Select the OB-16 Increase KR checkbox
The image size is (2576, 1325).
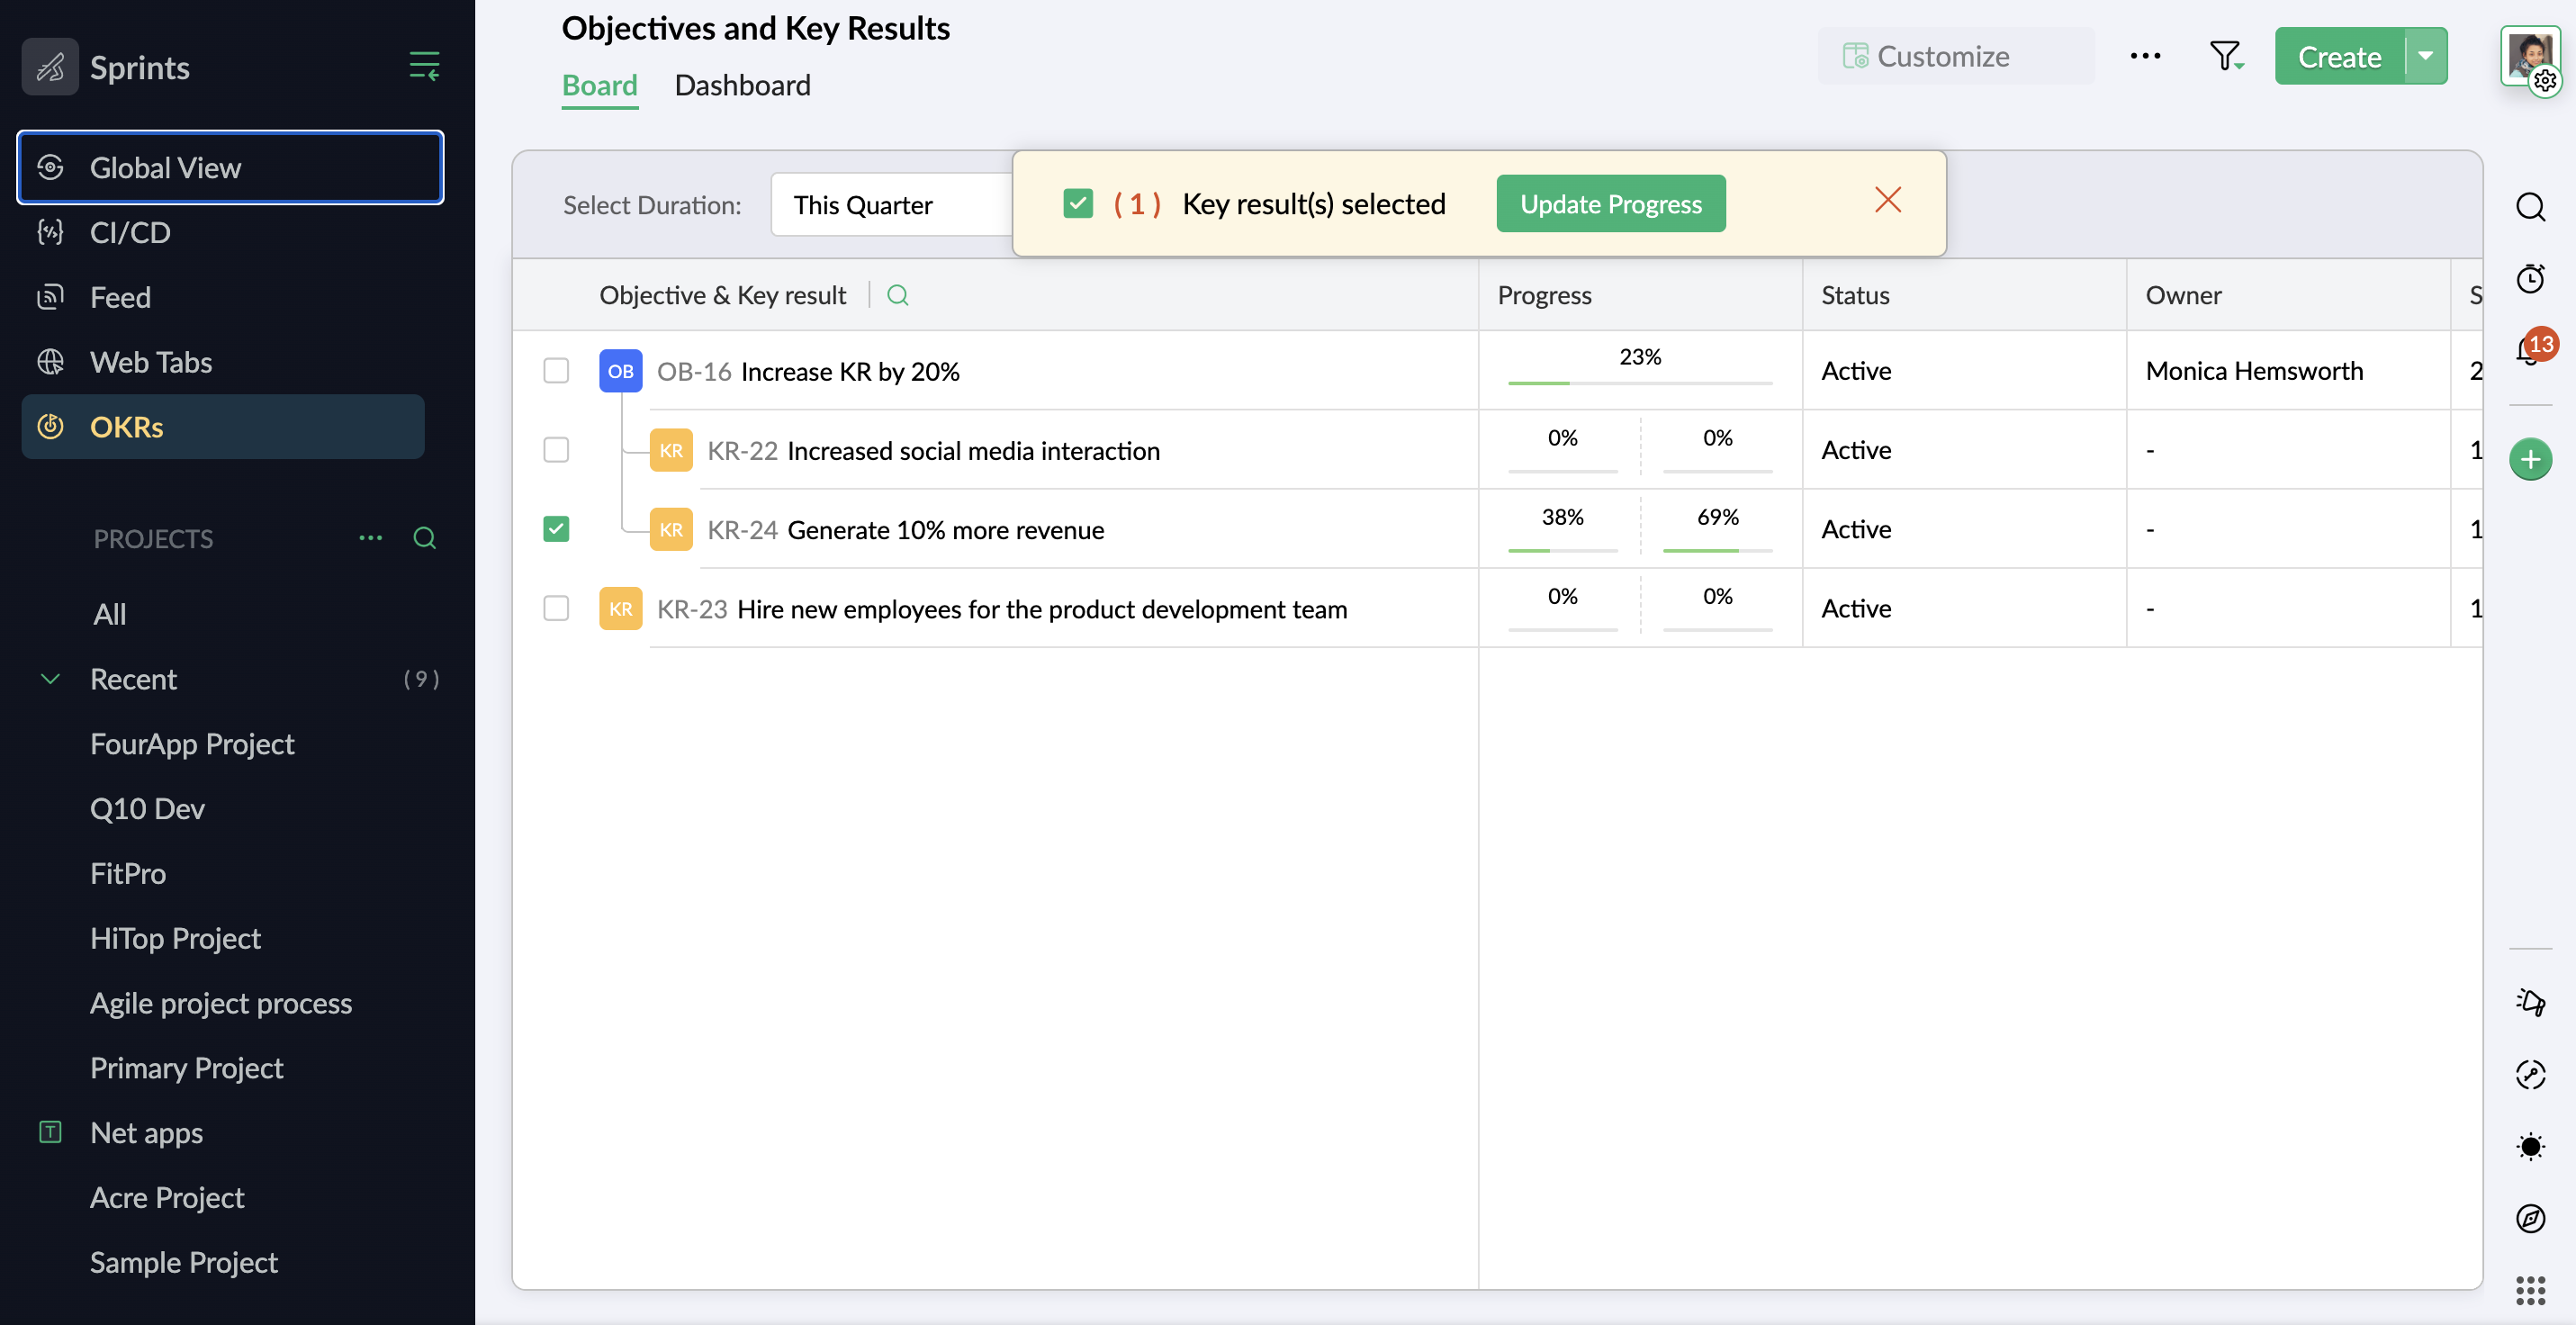pyautogui.click(x=556, y=371)
